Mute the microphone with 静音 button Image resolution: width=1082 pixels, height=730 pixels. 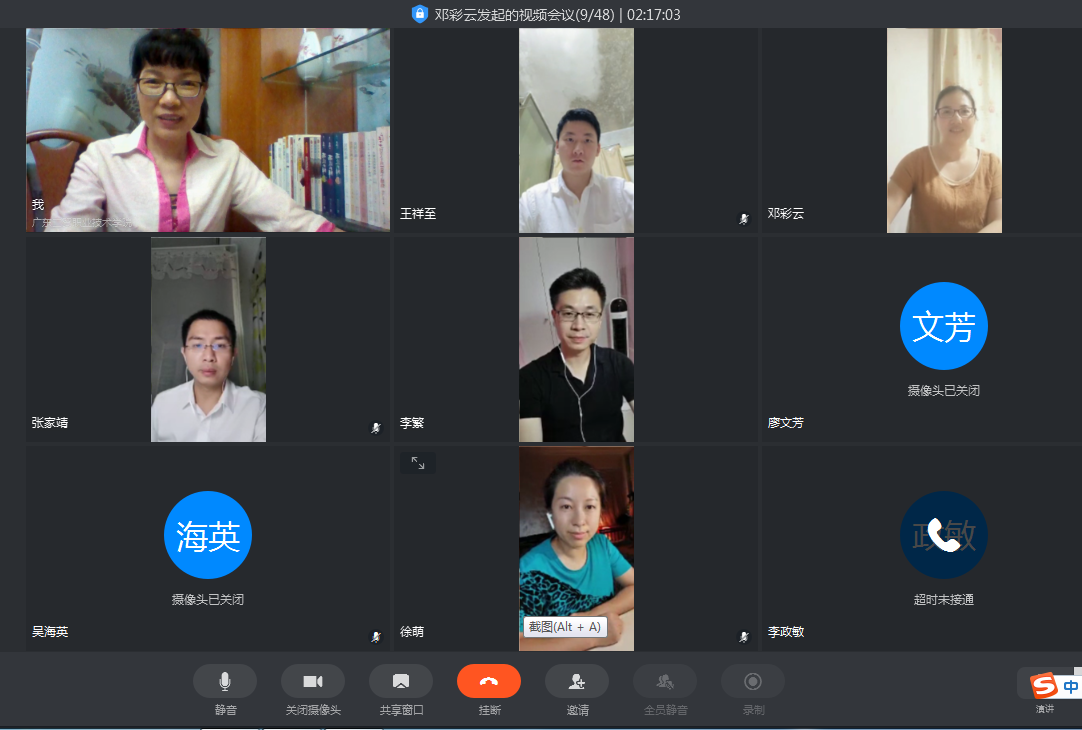tap(225, 681)
